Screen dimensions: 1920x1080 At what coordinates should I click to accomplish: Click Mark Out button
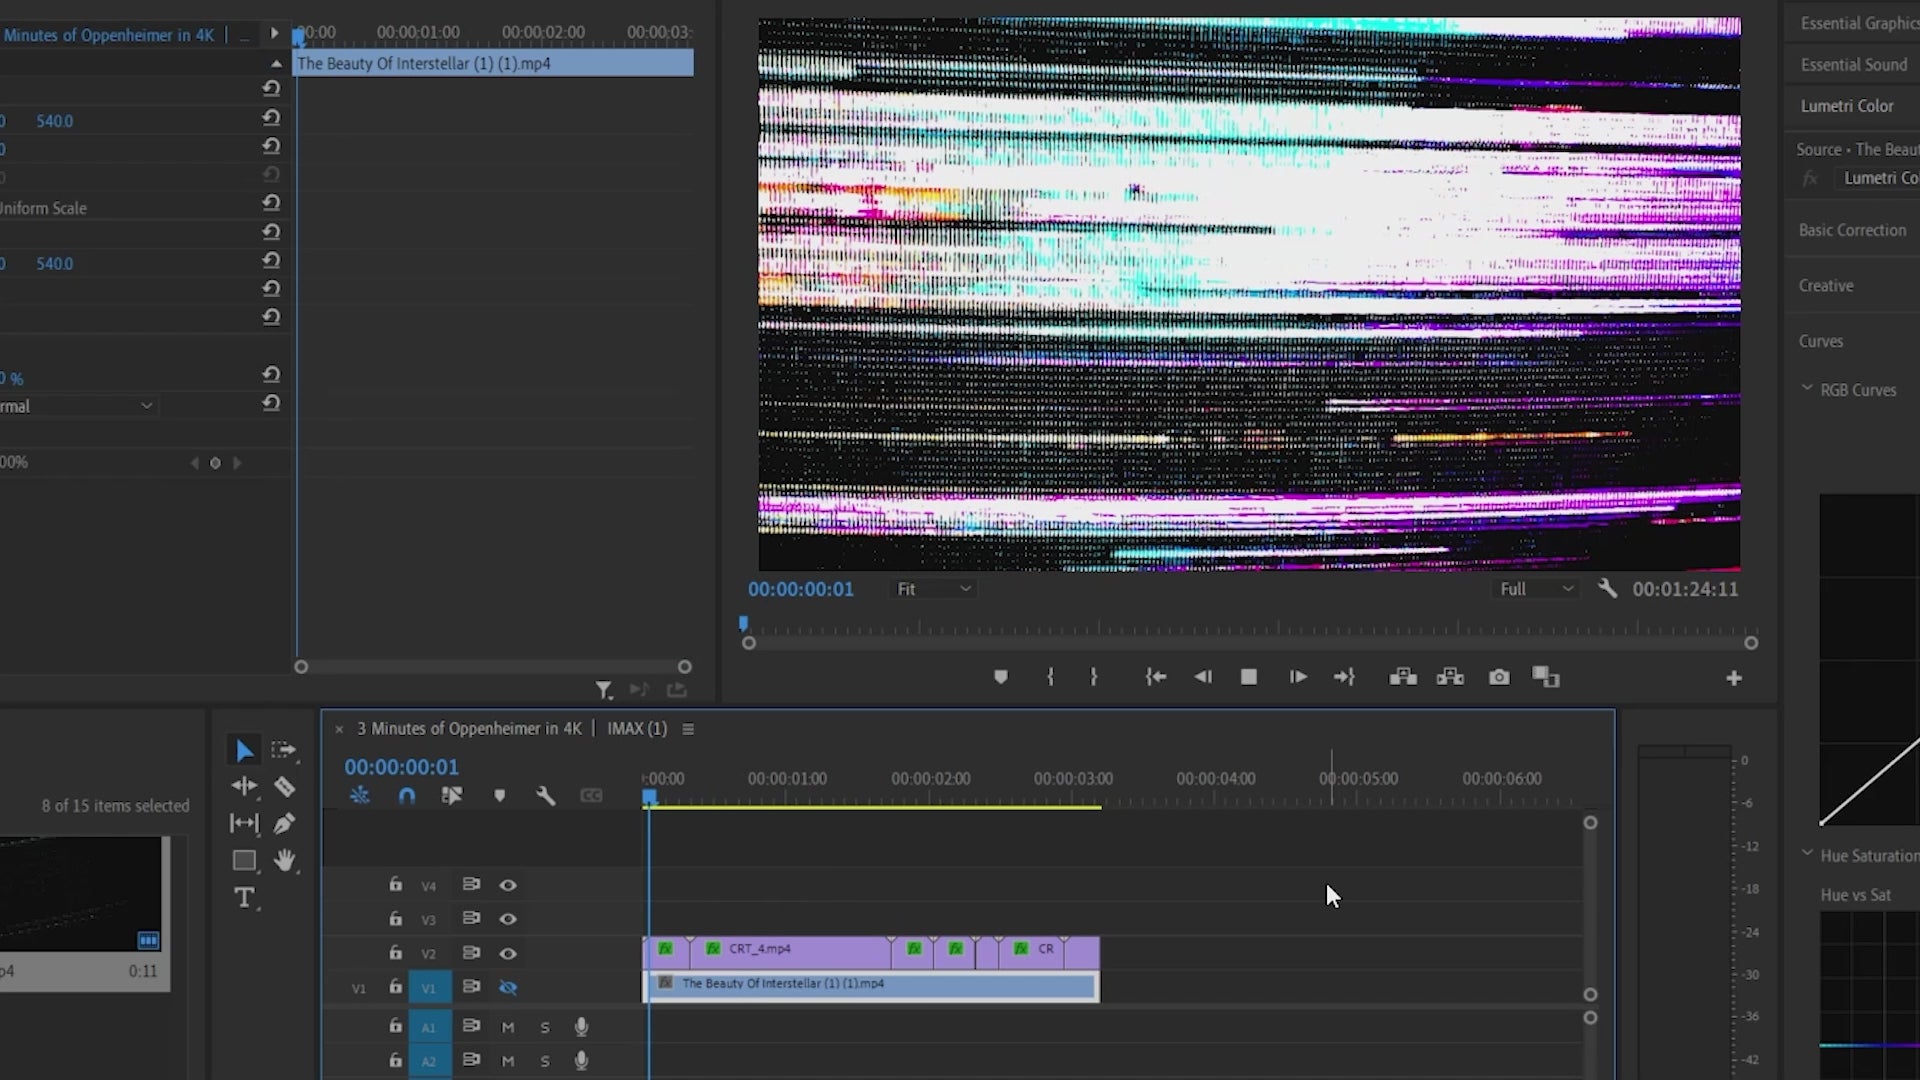1094,677
